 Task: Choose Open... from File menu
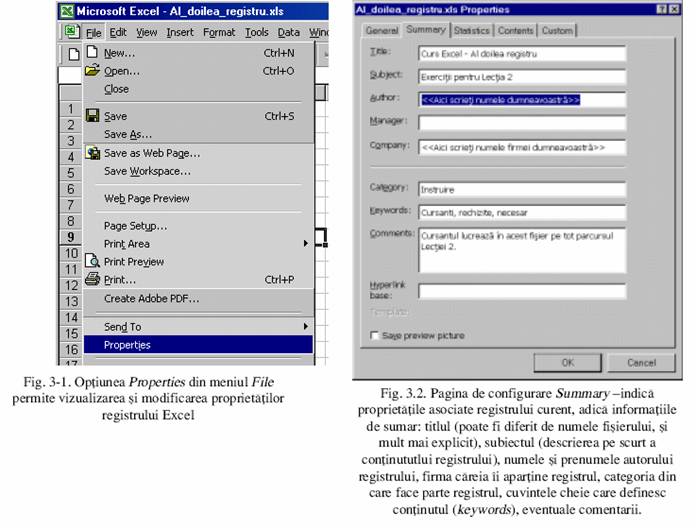pyautogui.click(x=198, y=71)
